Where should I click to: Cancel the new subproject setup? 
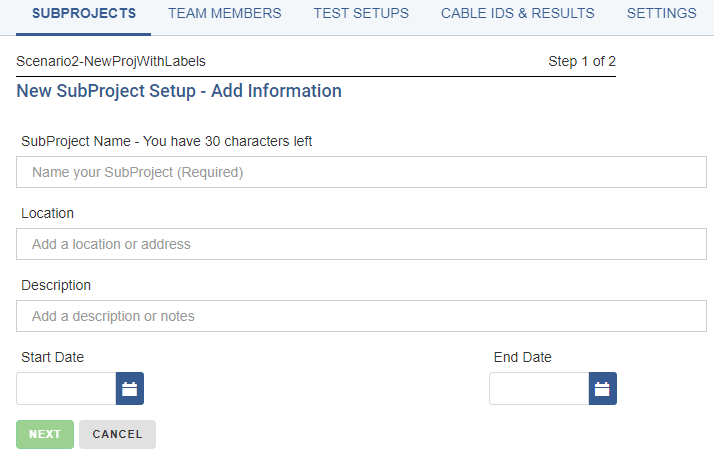click(117, 434)
